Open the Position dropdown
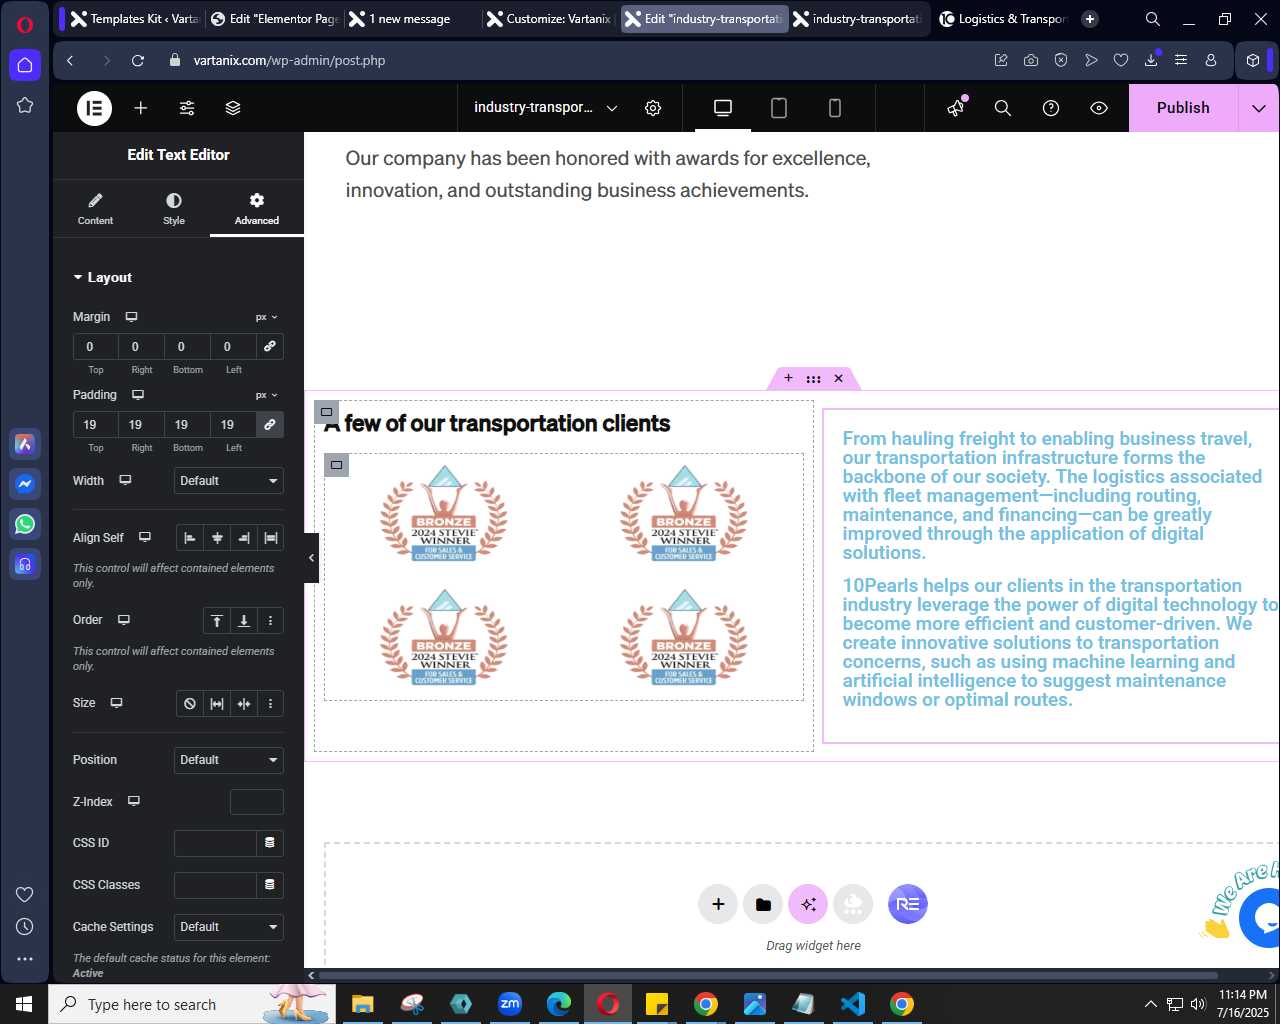 (229, 760)
